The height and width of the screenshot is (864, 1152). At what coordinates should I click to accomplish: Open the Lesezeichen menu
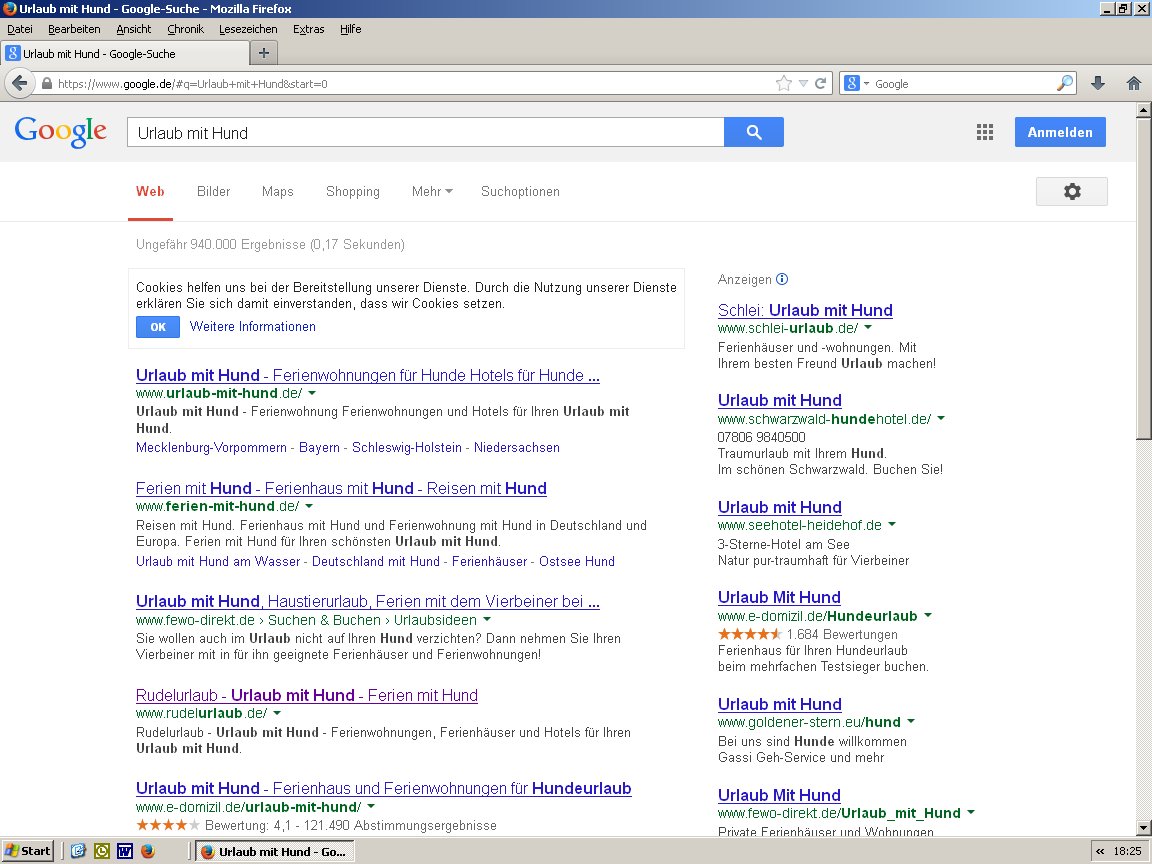click(x=248, y=29)
